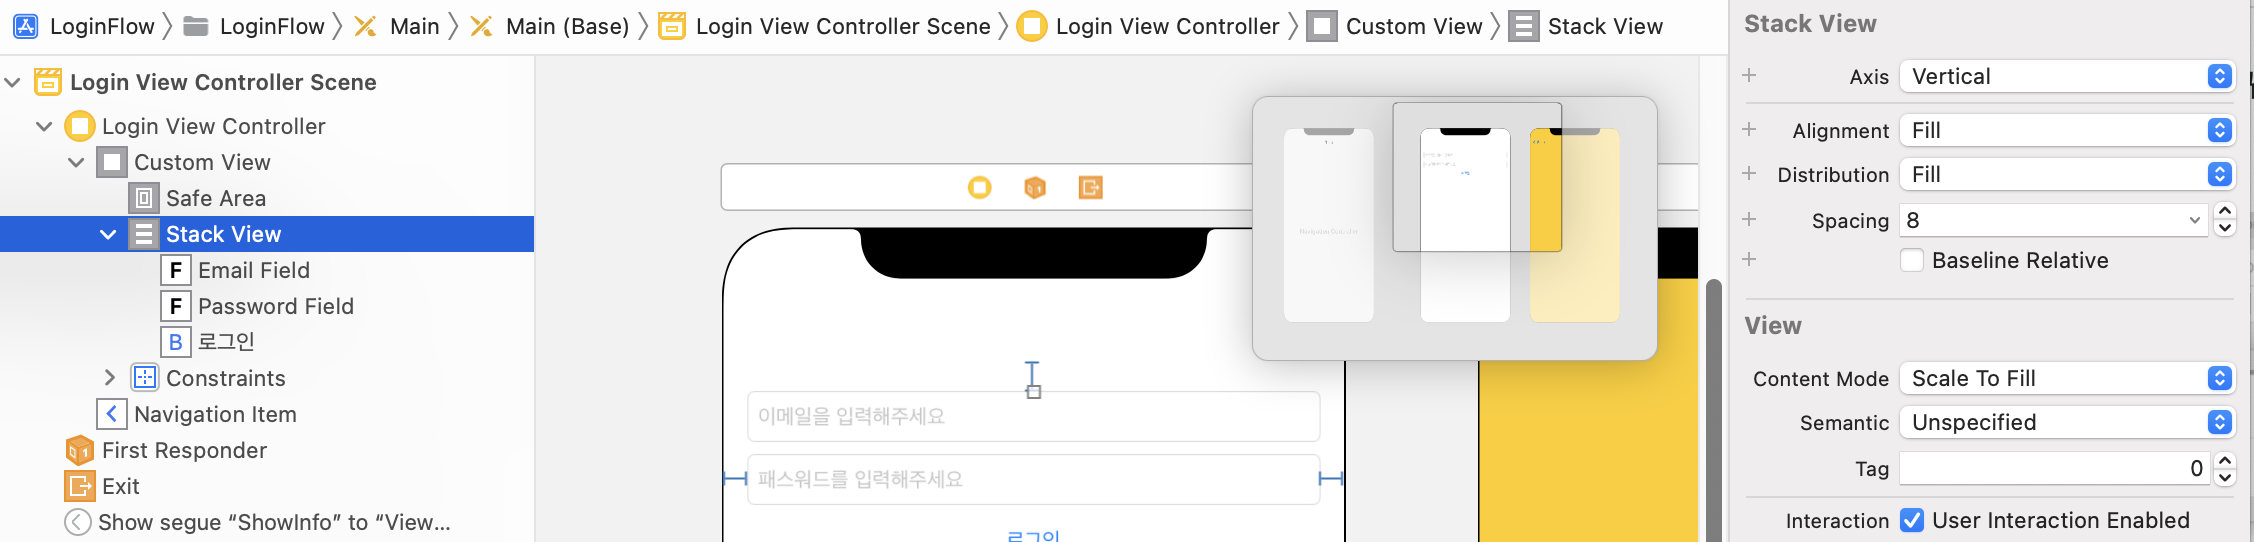Collapse the Stack View tree node
Viewport: 2254px width, 542px height.
pos(108,234)
